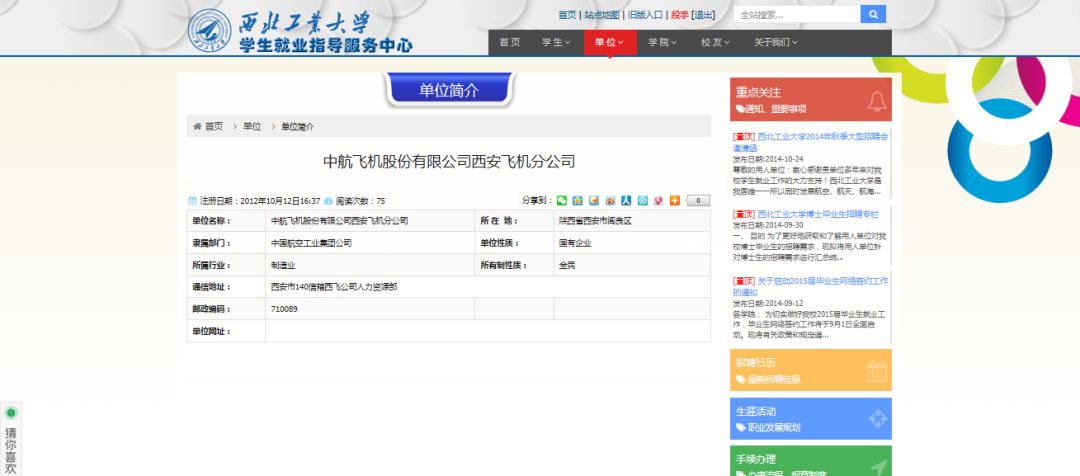1080x476 pixels.
Task: Expand the 单位 navigation dropdown
Action: pos(610,42)
